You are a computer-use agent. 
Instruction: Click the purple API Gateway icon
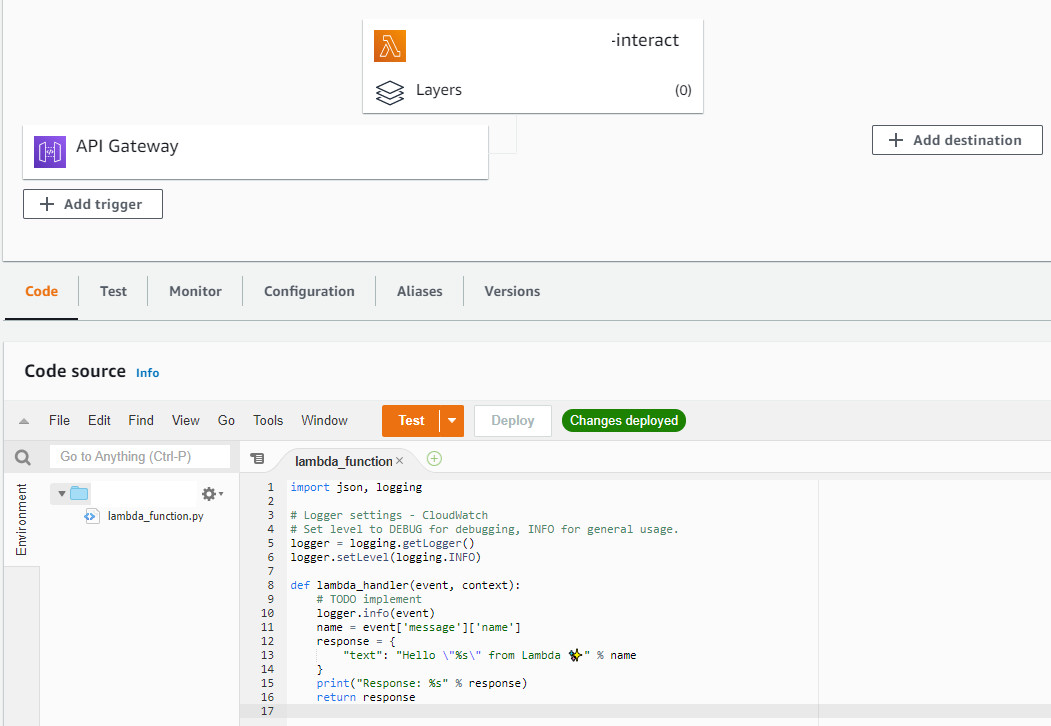50,152
